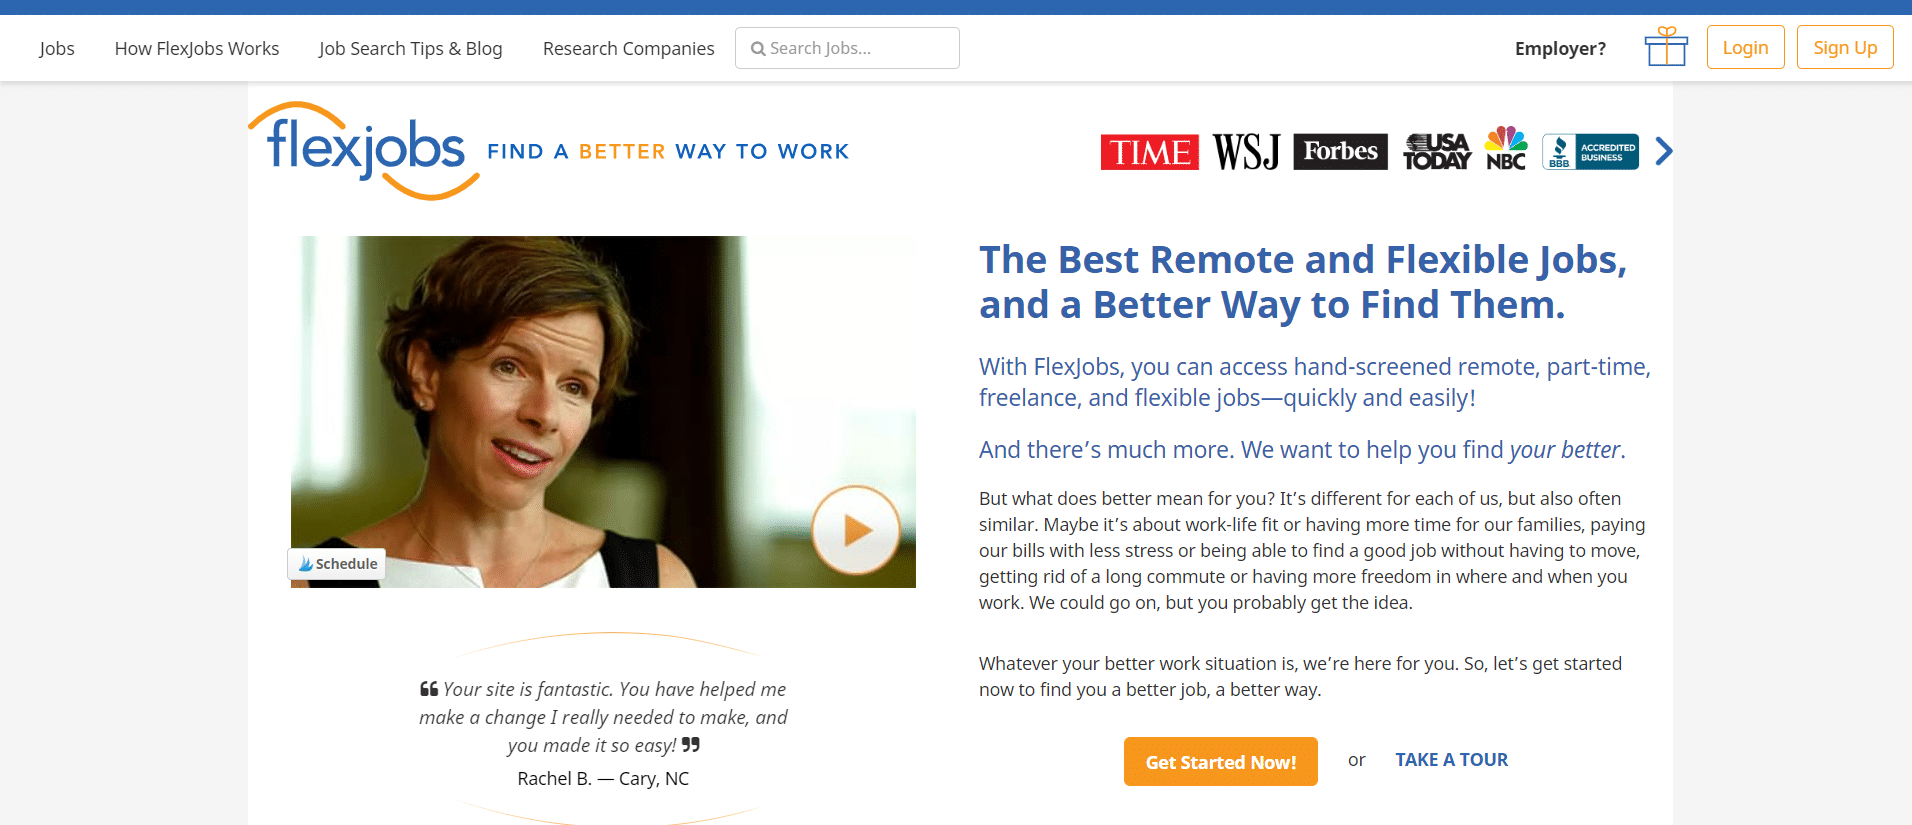The width and height of the screenshot is (1912, 825).
Task: Play the testimonial video
Action: pyautogui.click(x=855, y=530)
